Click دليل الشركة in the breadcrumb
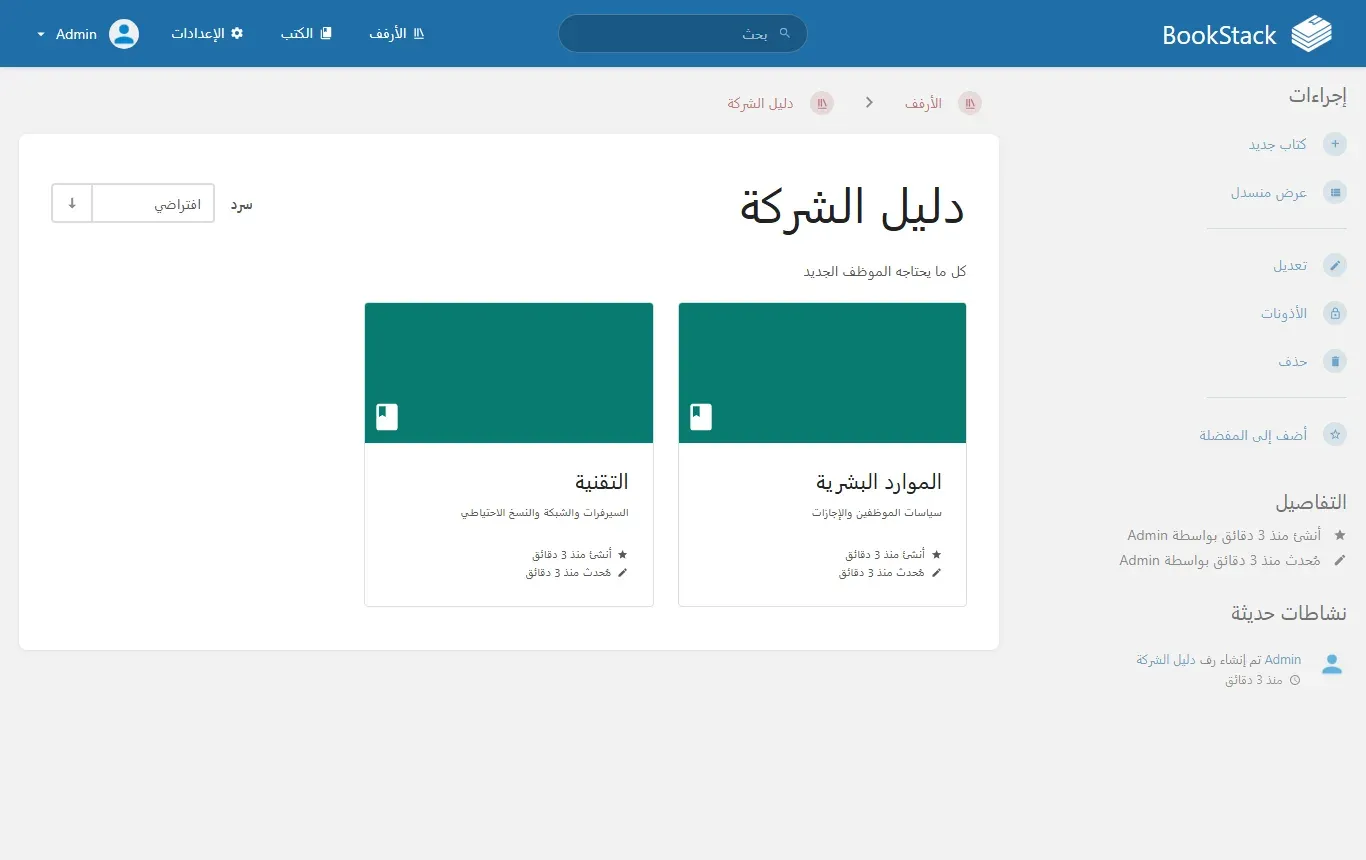Viewport: 1366px width, 860px height. (x=760, y=103)
